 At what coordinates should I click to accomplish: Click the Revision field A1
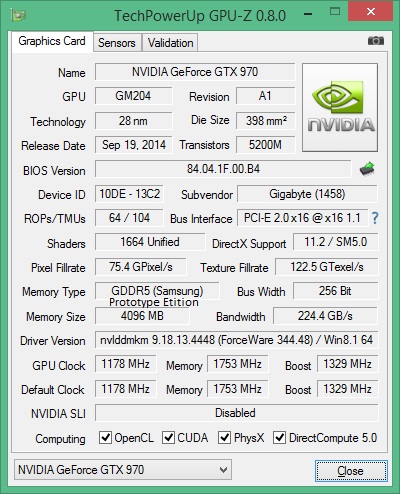pyautogui.click(x=266, y=96)
